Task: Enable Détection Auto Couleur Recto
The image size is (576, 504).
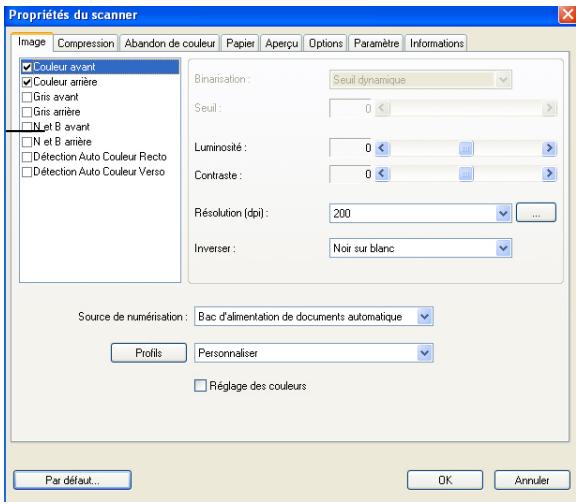Action: click(x=27, y=157)
